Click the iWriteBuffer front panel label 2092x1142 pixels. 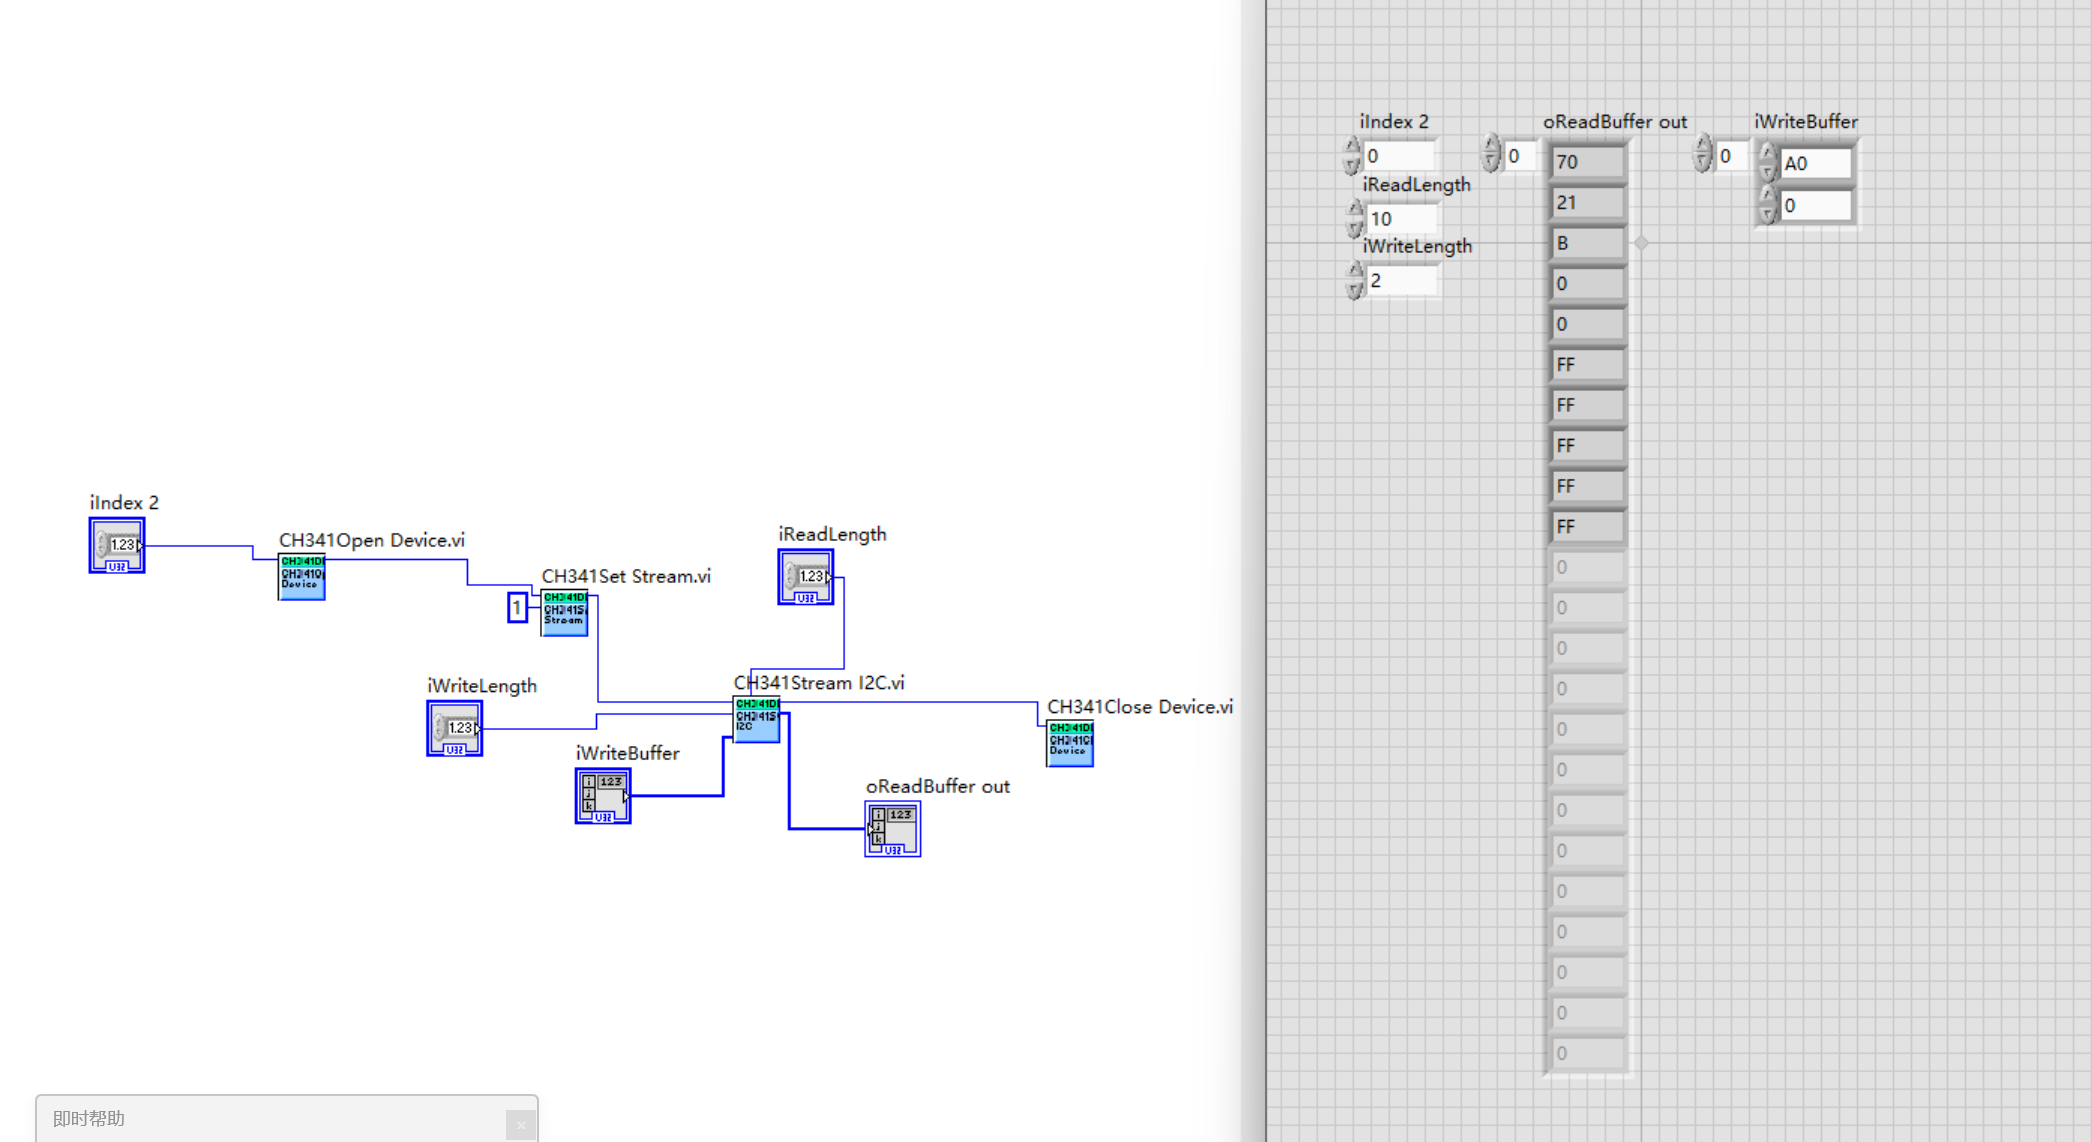(1806, 122)
